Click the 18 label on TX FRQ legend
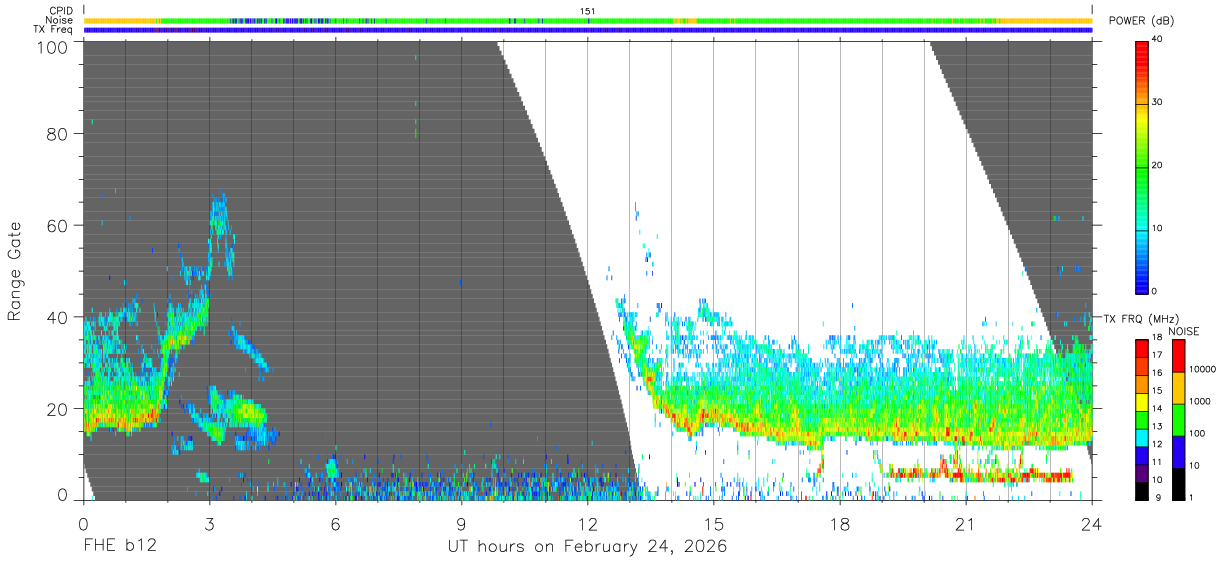The image size is (1228, 567). pyautogui.click(x=1158, y=338)
